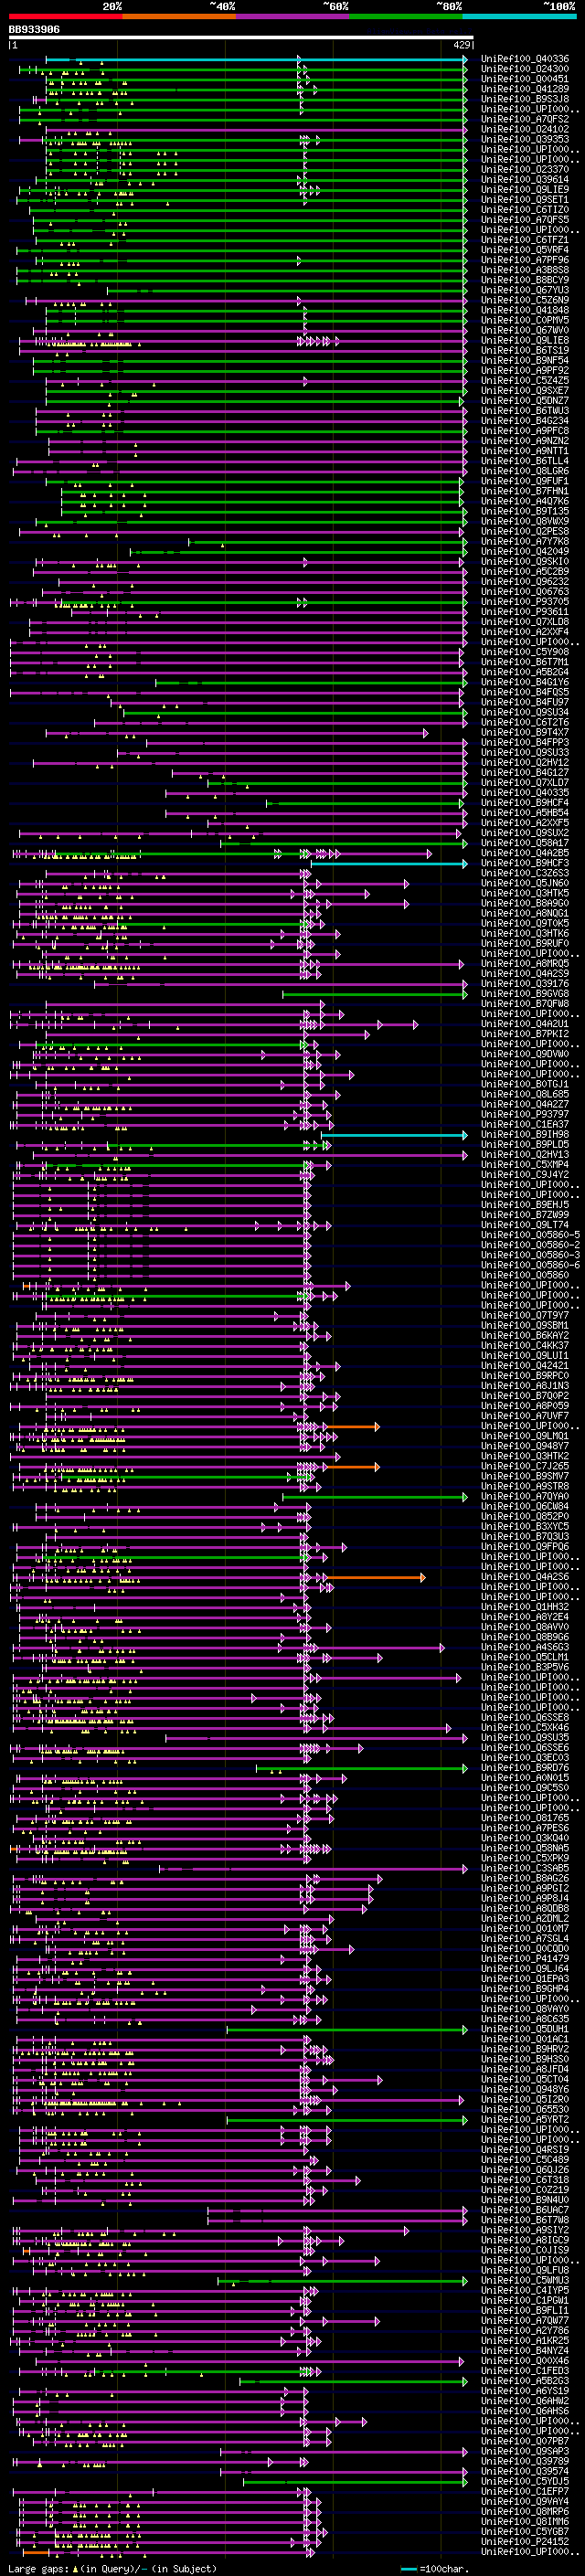The width and height of the screenshot is (585, 2576).
Task: Open hit UniRef100_Q41289
Action: pos(524,89)
